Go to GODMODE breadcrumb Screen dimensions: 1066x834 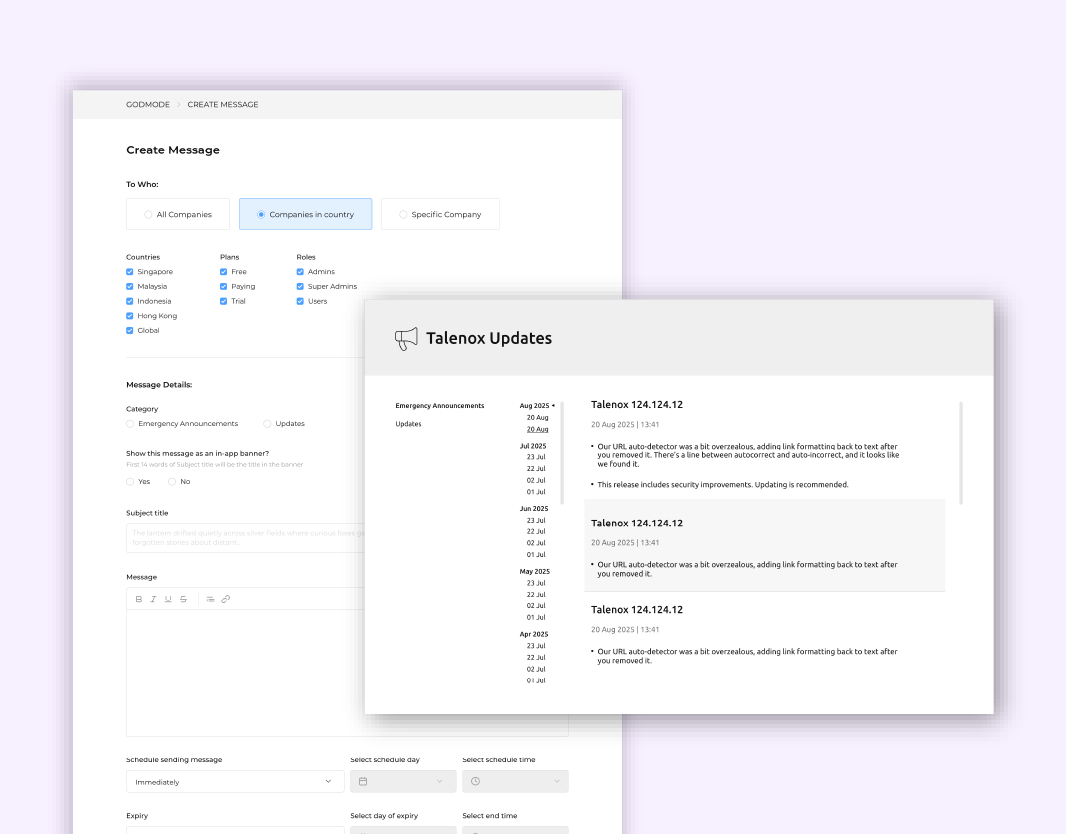148,105
